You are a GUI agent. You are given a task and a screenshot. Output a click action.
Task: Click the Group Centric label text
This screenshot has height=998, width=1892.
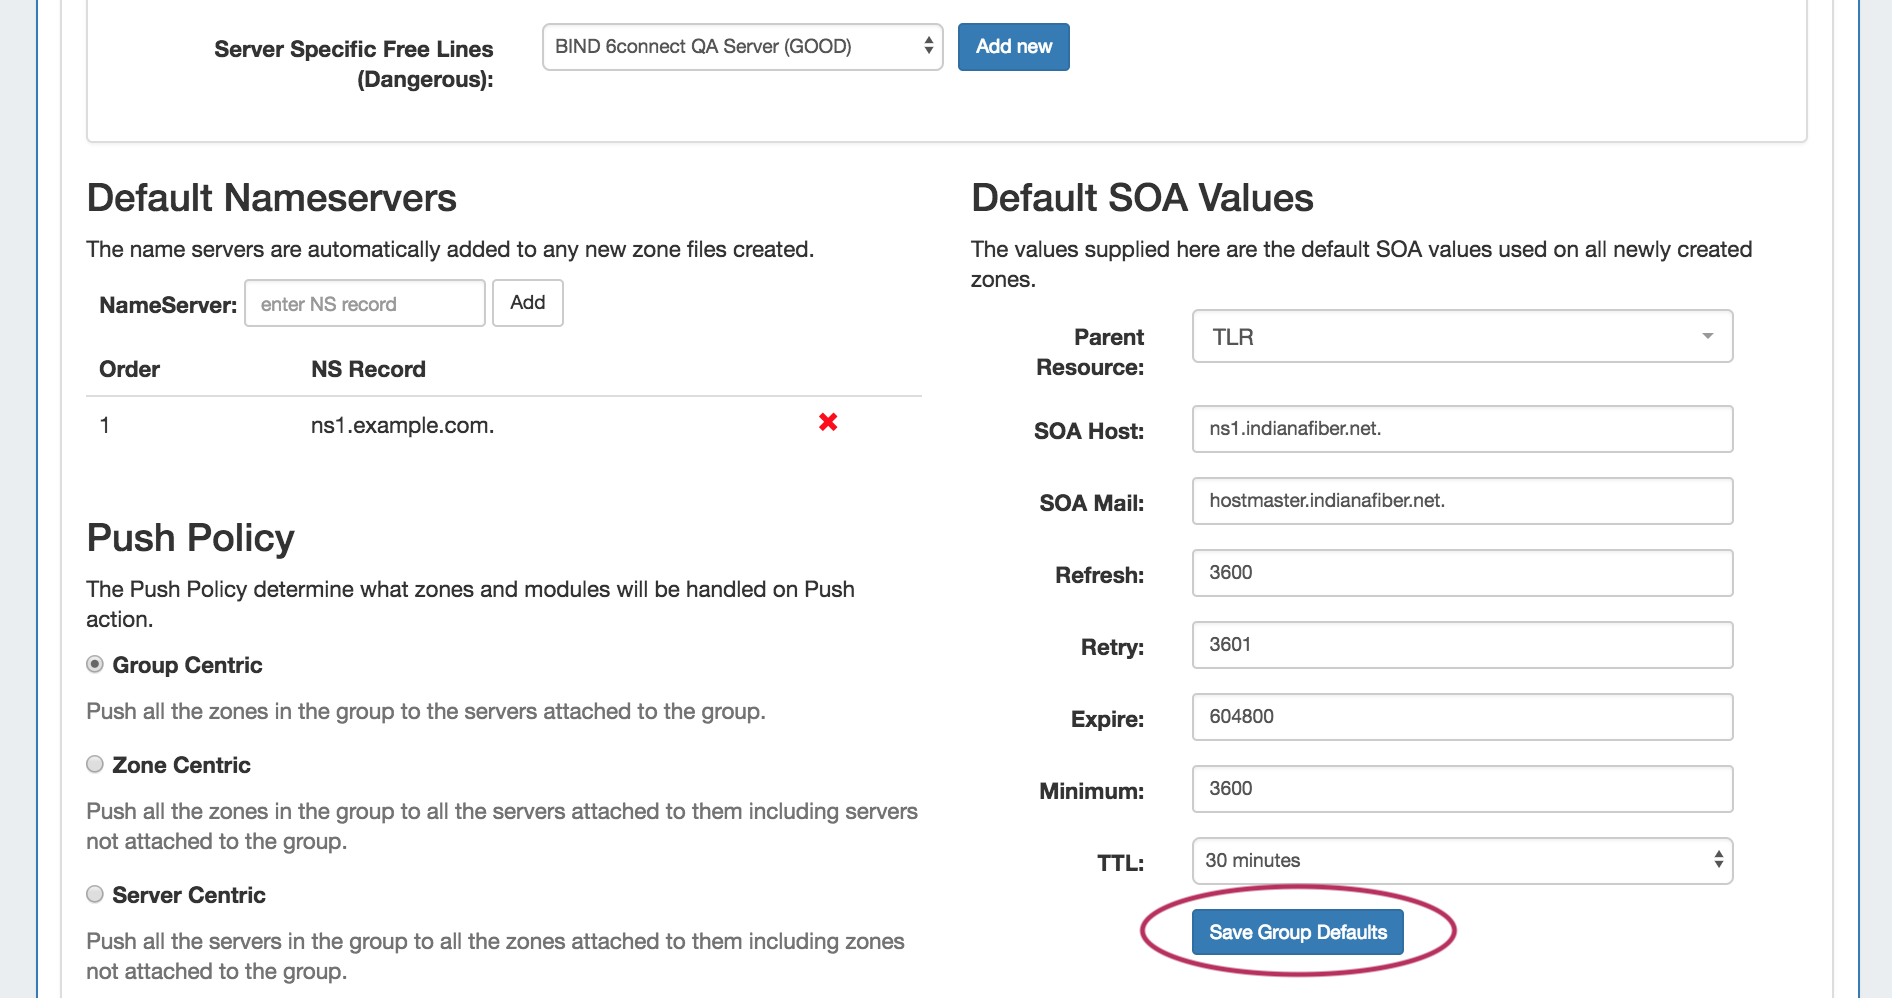coord(187,666)
